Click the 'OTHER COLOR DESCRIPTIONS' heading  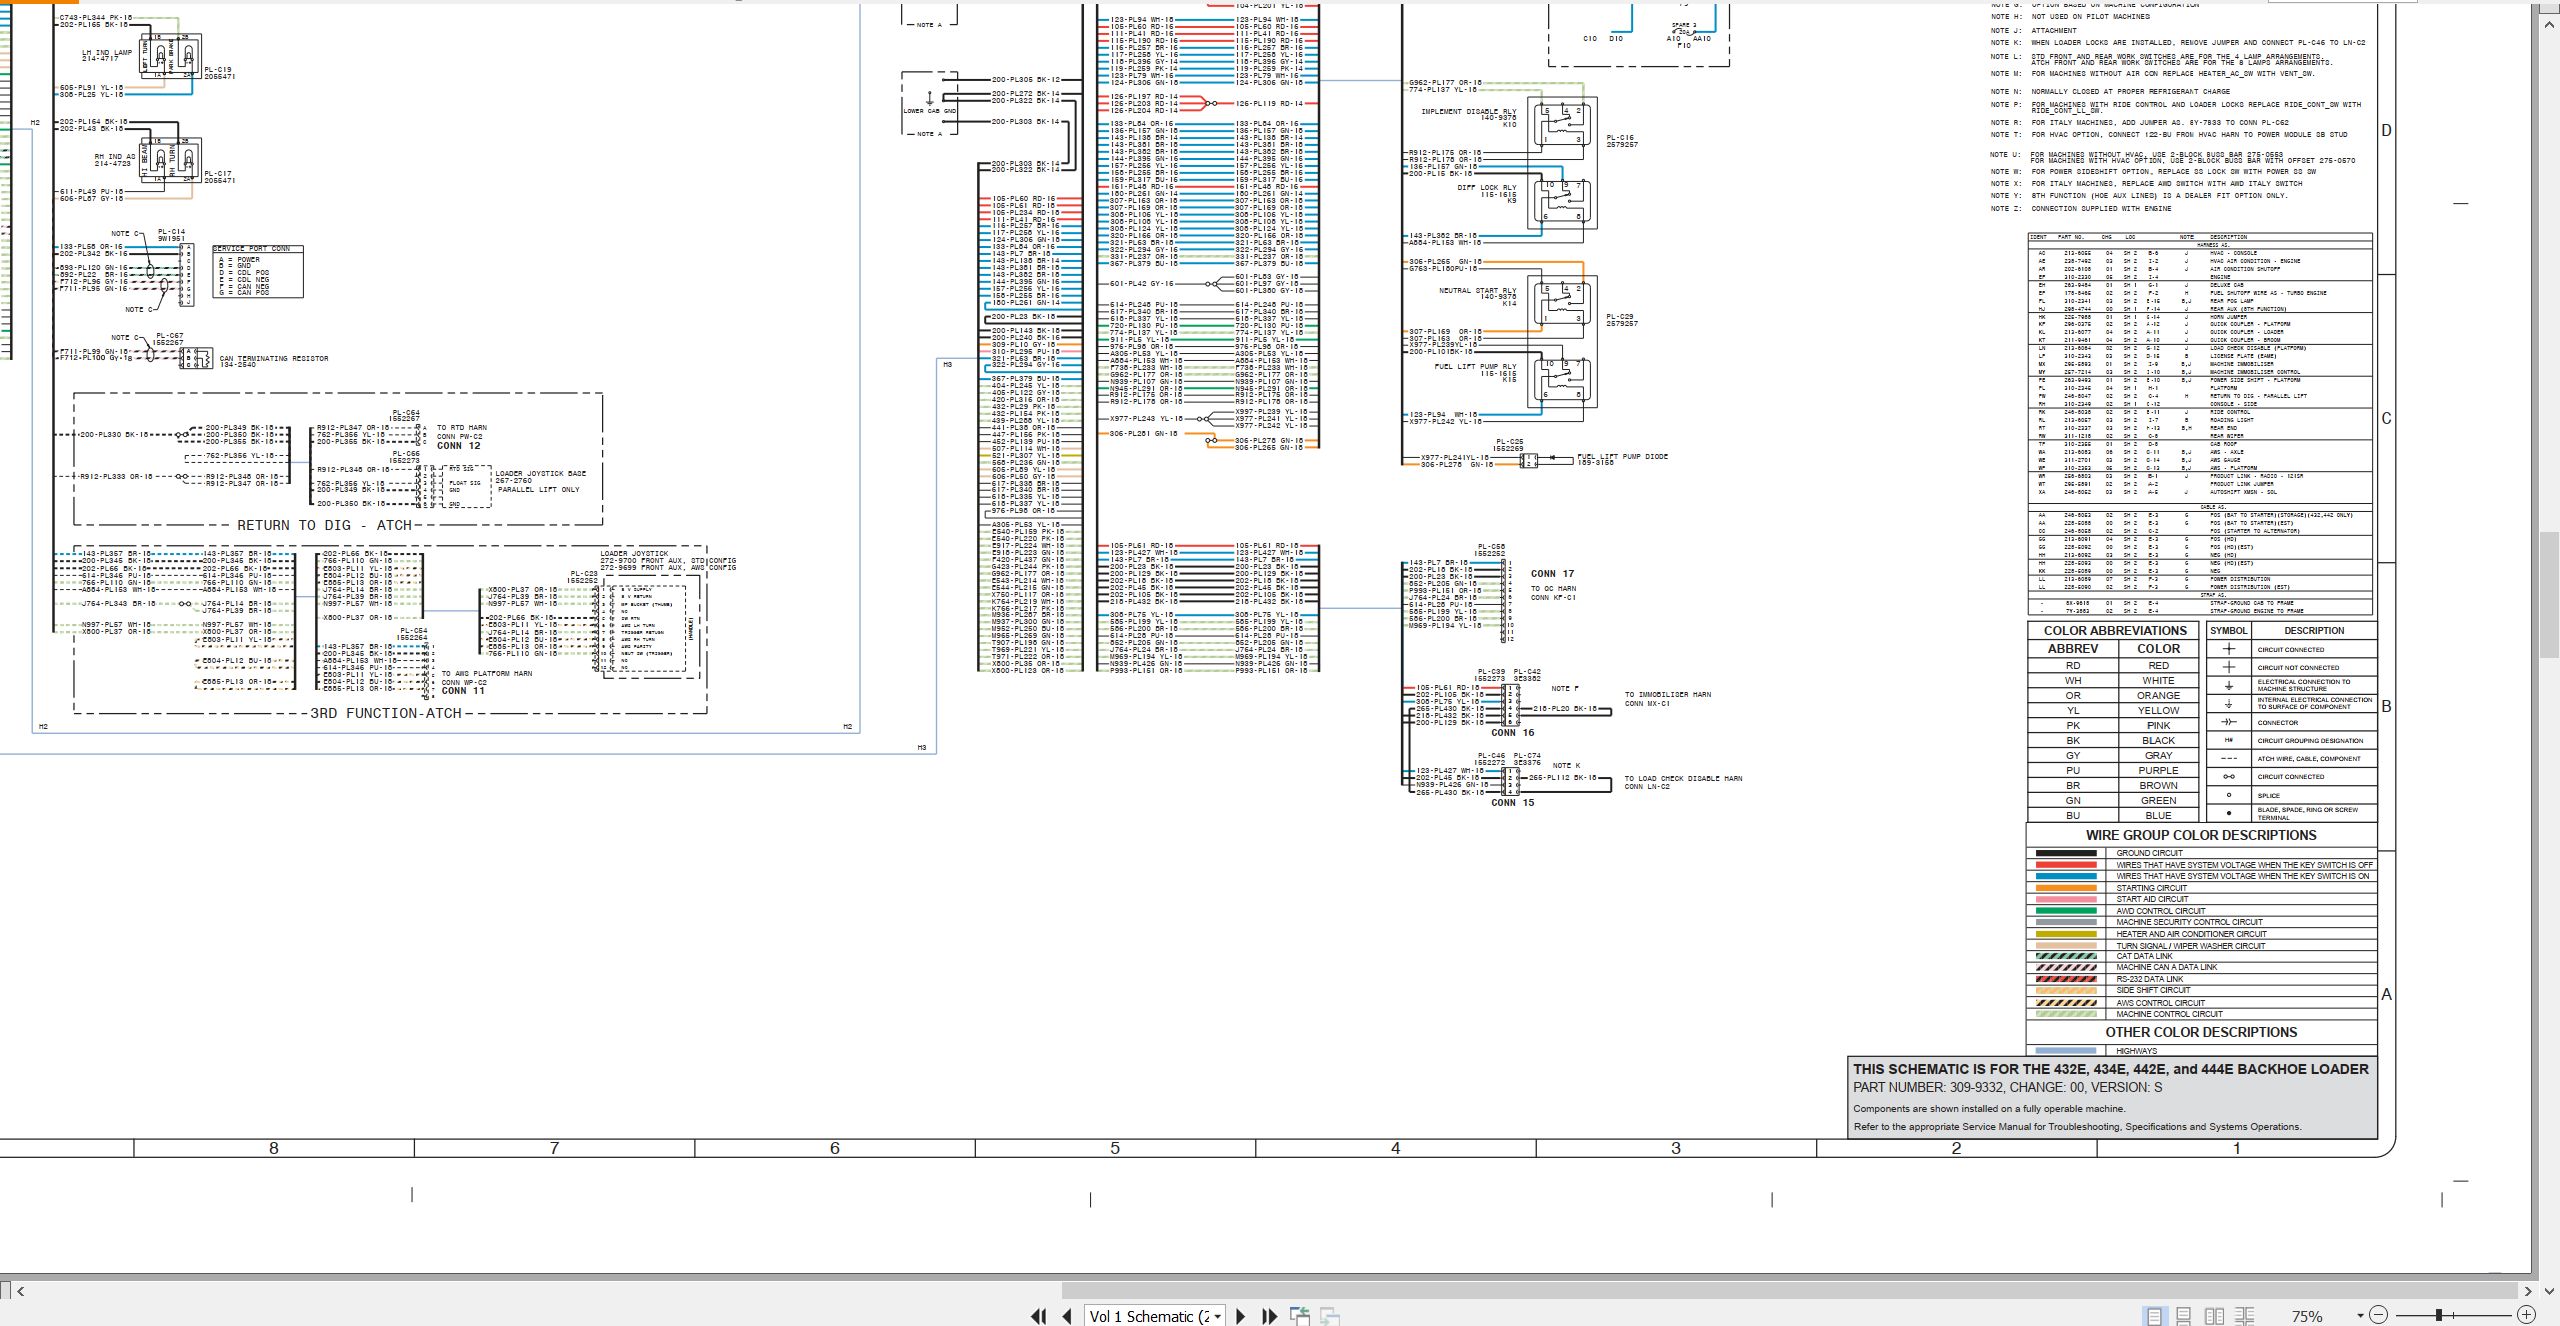click(2201, 1032)
